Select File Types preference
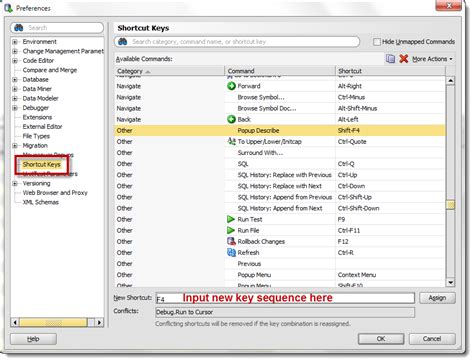The height and width of the screenshot is (362, 474). point(36,136)
